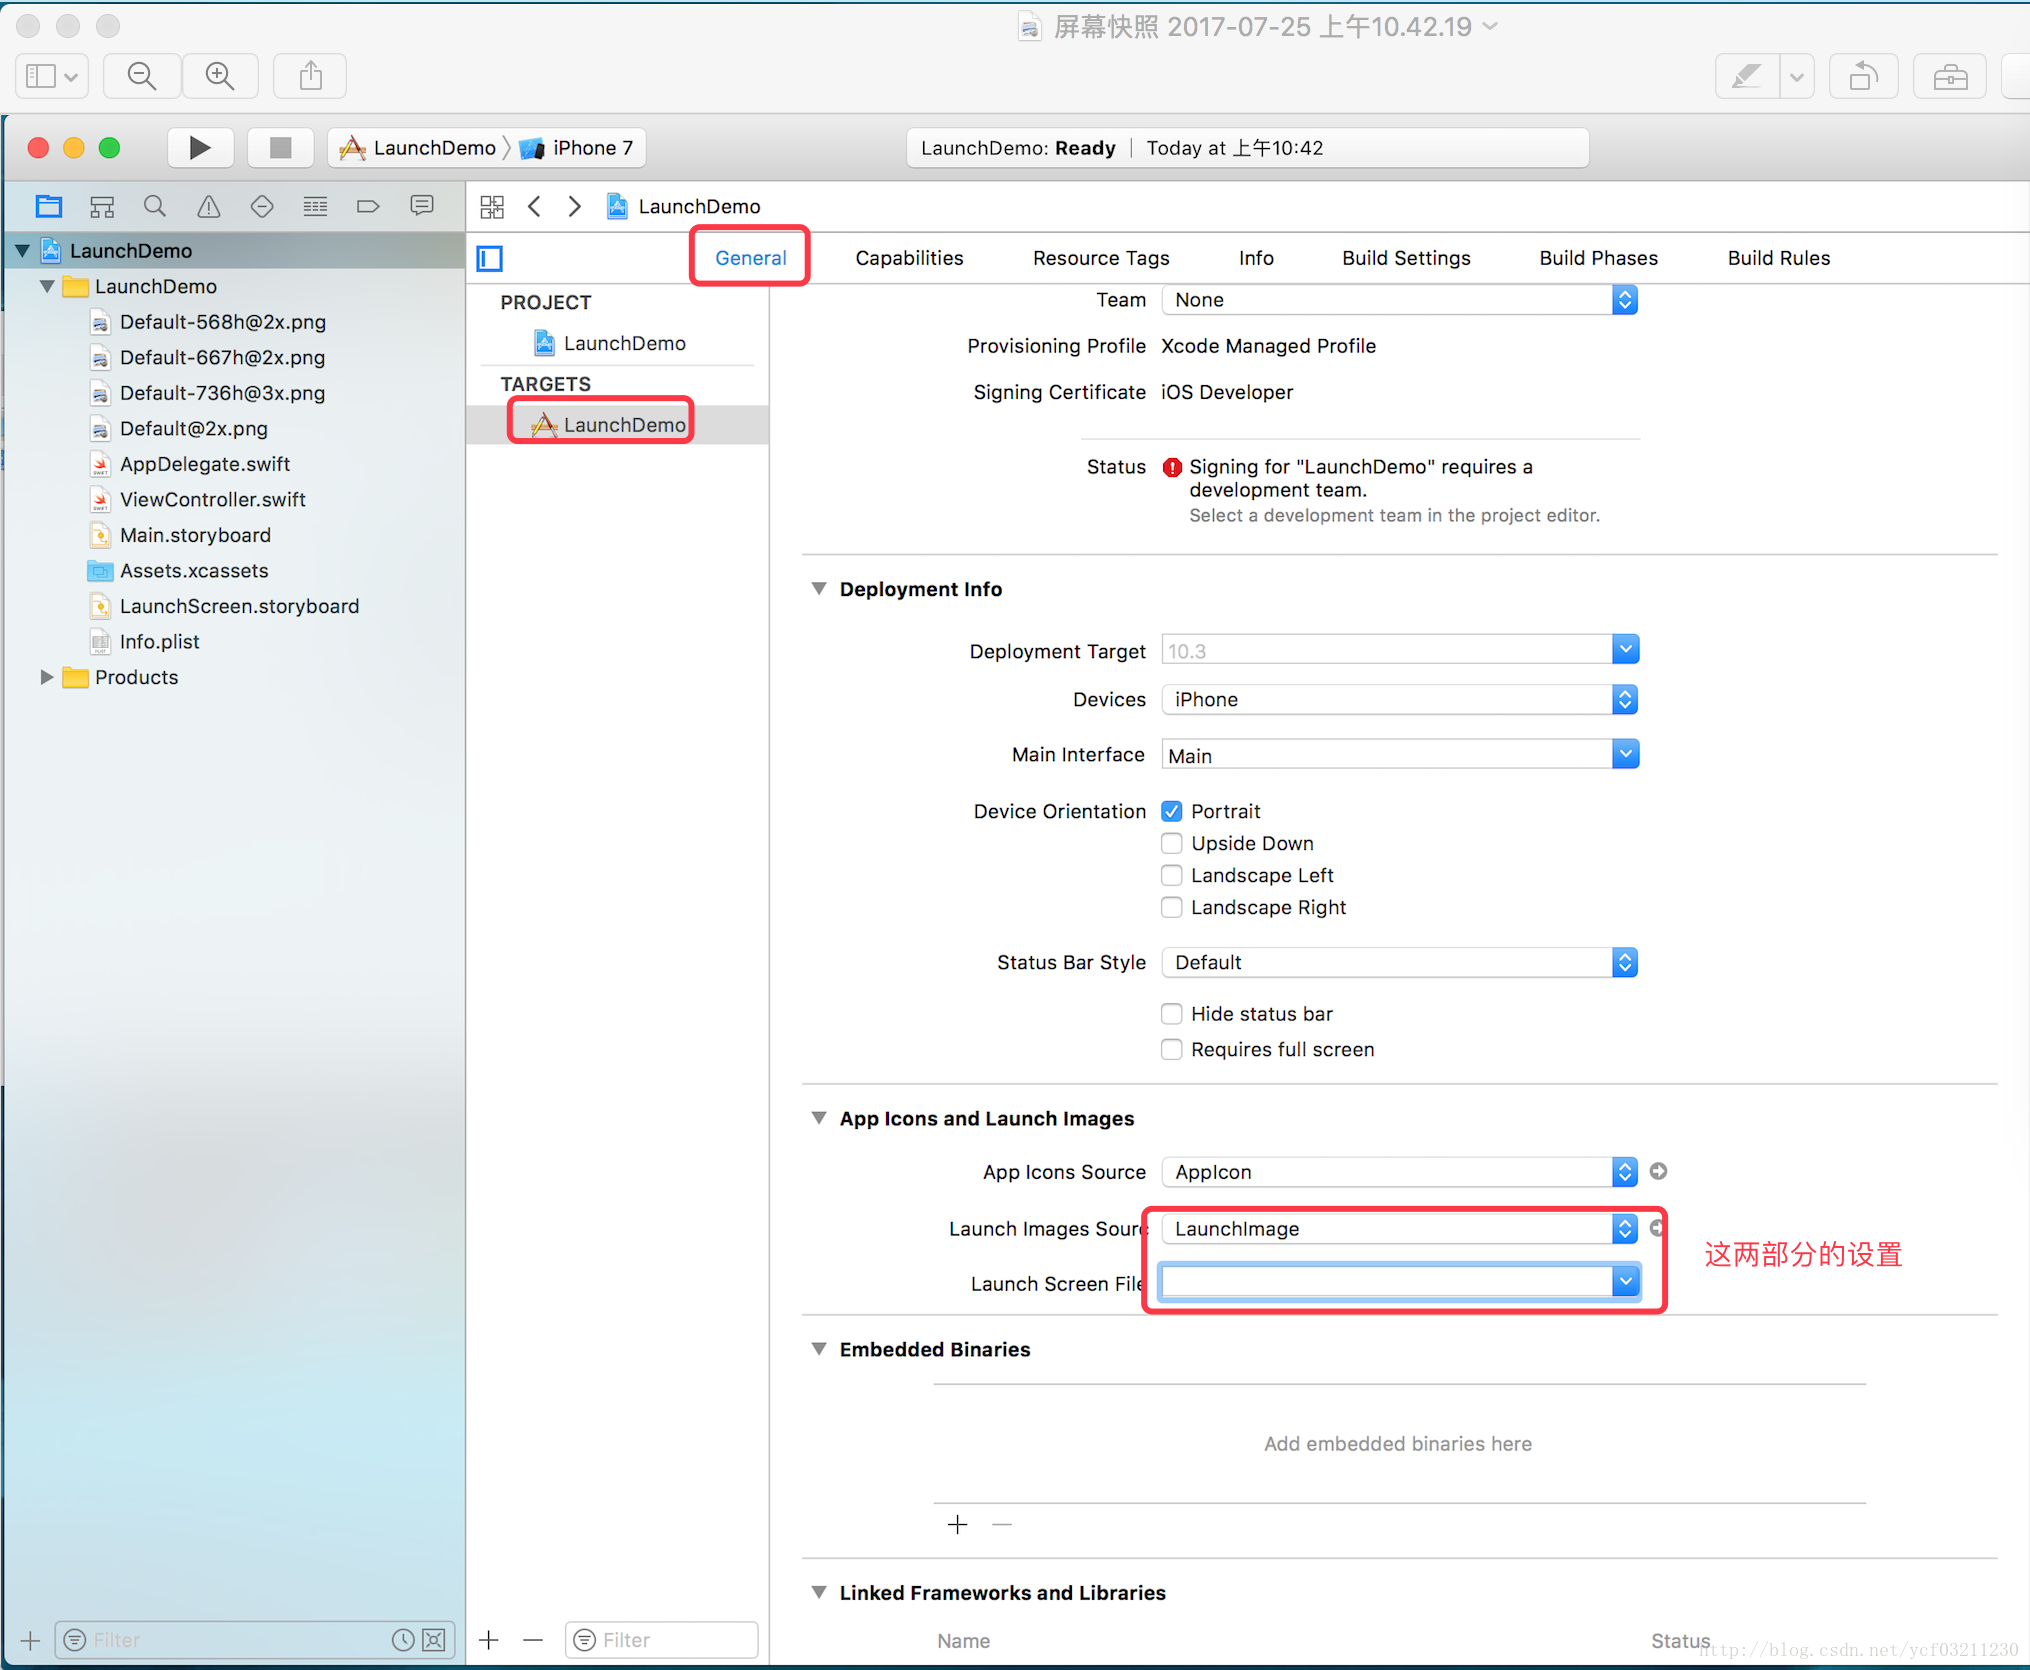The image size is (2030, 1670).
Task: Switch to the Build Settings tab
Action: tap(1406, 258)
